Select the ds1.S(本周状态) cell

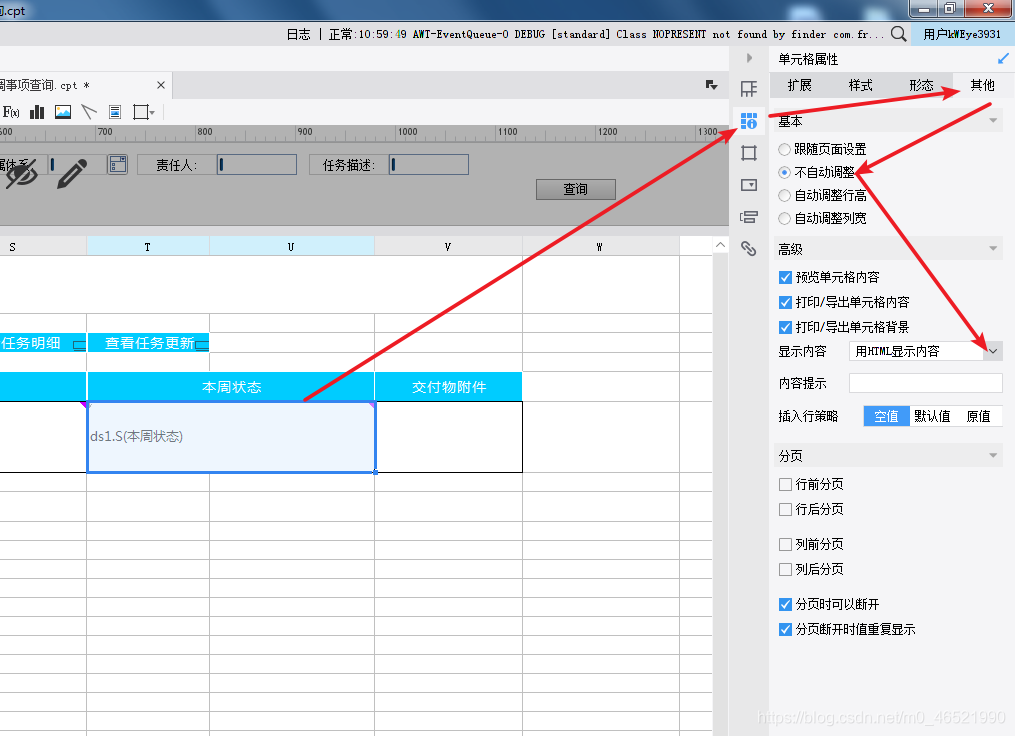click(x=231, y=437)
